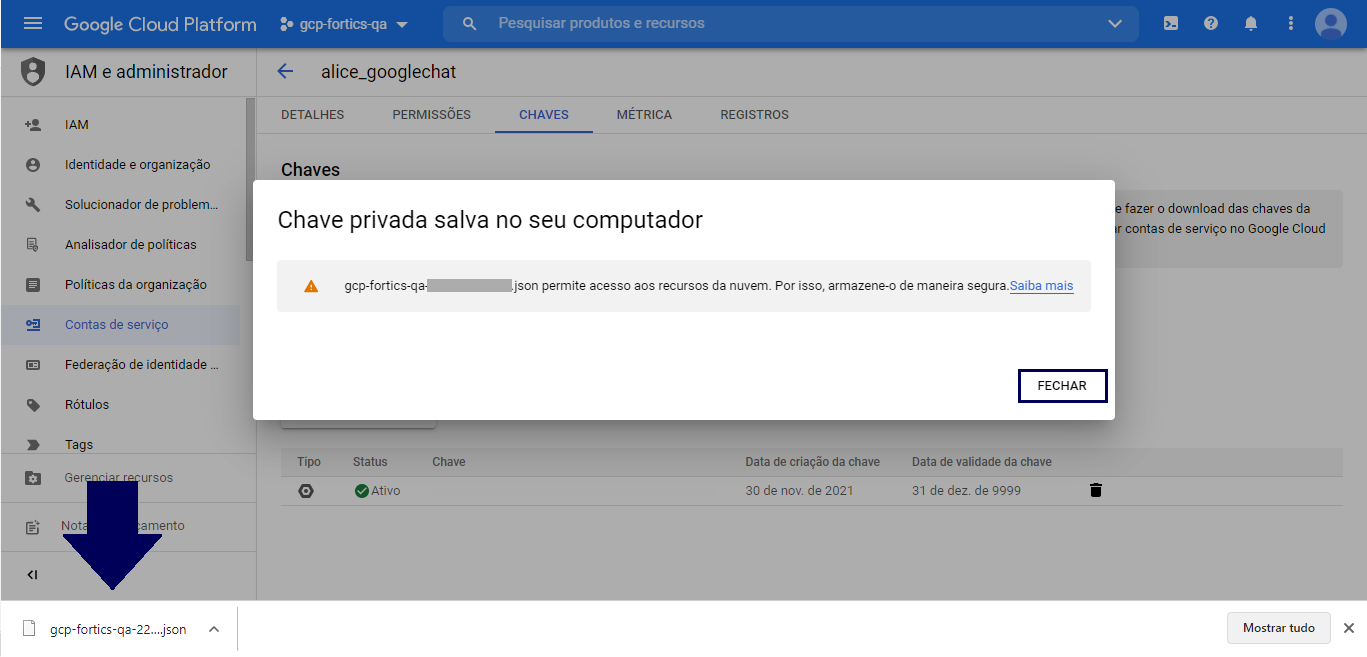Expand the search bar dropdown arrow
The image size is (1367, 657).
pyautogui.click(x=1115, y=24)
